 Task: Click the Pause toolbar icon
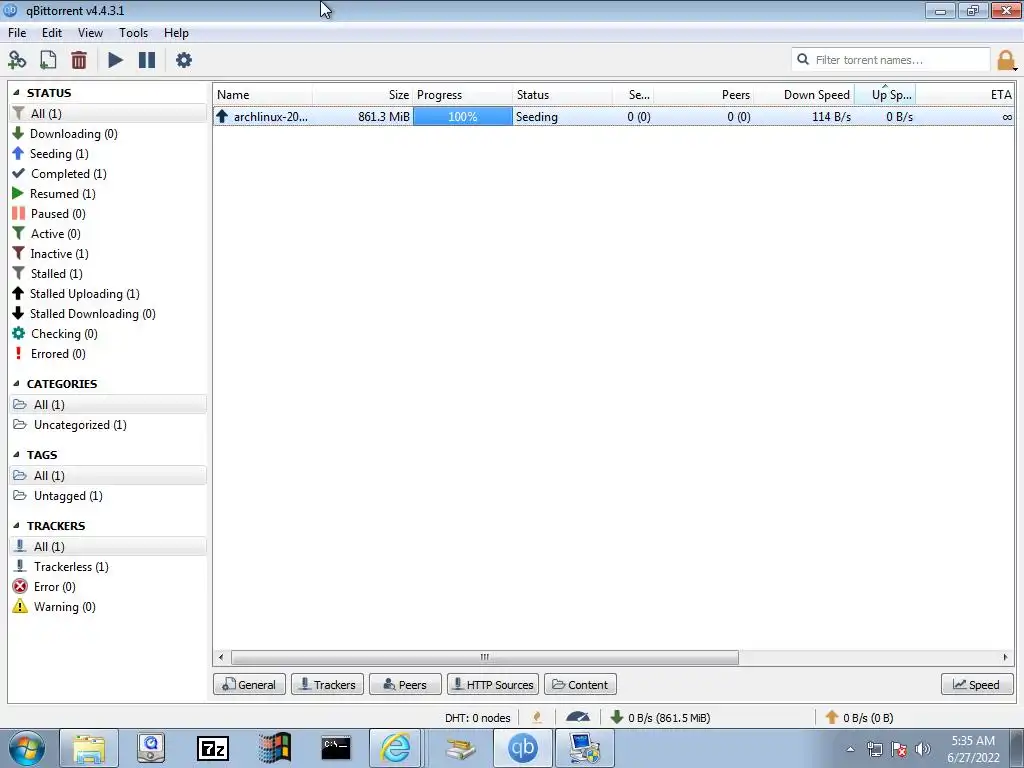click(x=147, y=60)
